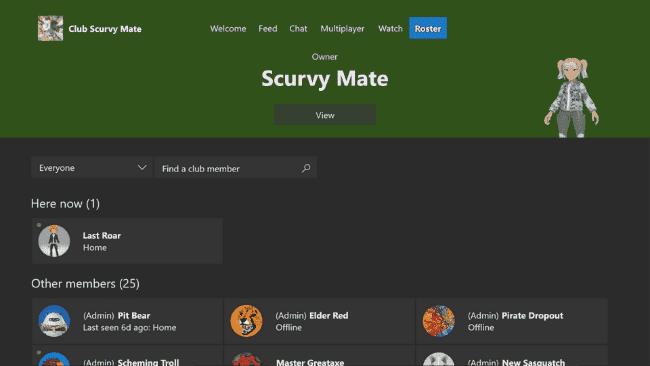Open the Welcome tab
The width and height of the screenshot is (650, 366).
[x=228, y=29]
